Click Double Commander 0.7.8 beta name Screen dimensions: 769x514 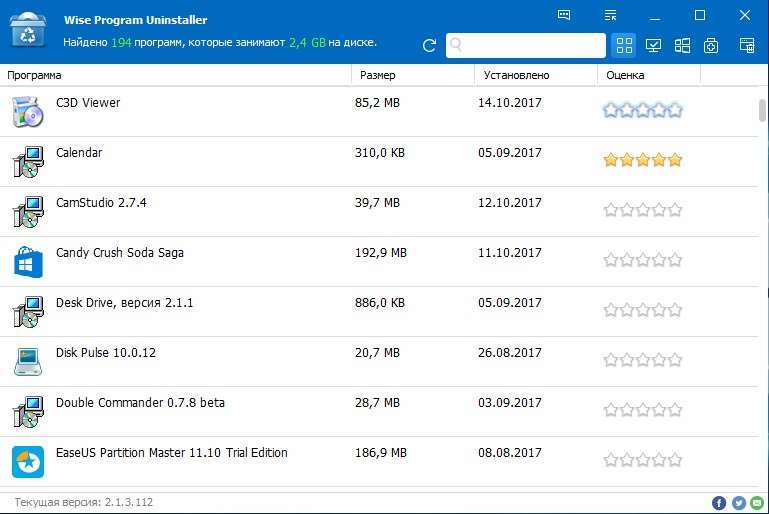pyautogui.click(x=140, y=403)
